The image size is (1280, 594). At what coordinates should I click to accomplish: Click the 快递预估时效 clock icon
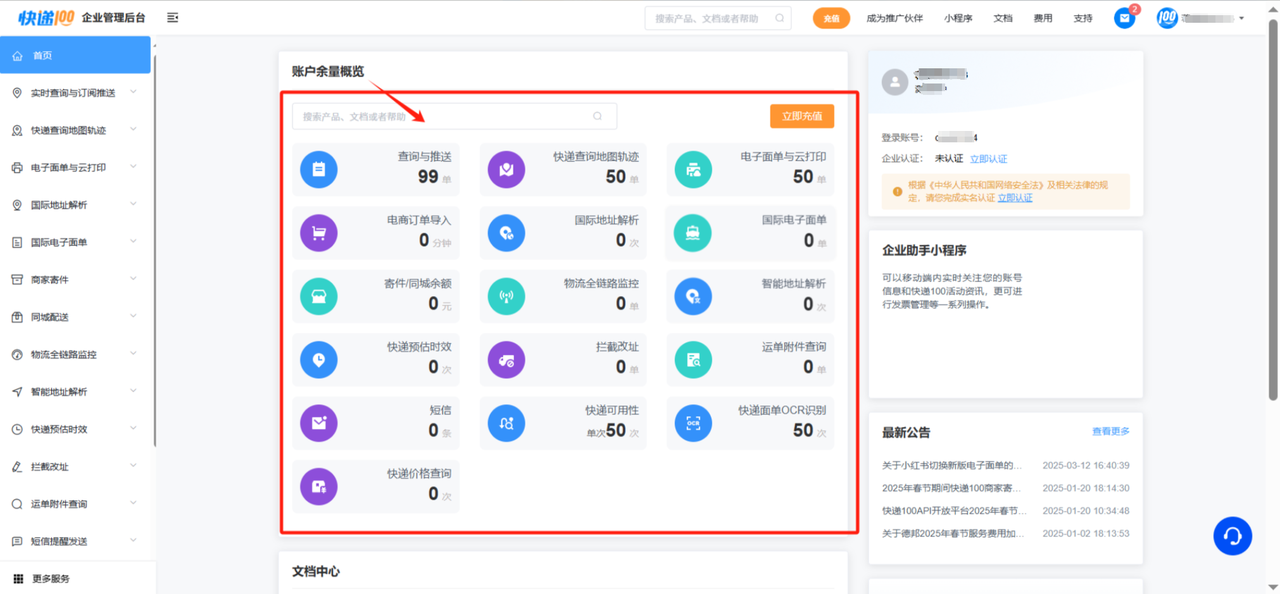pos(319,359)
